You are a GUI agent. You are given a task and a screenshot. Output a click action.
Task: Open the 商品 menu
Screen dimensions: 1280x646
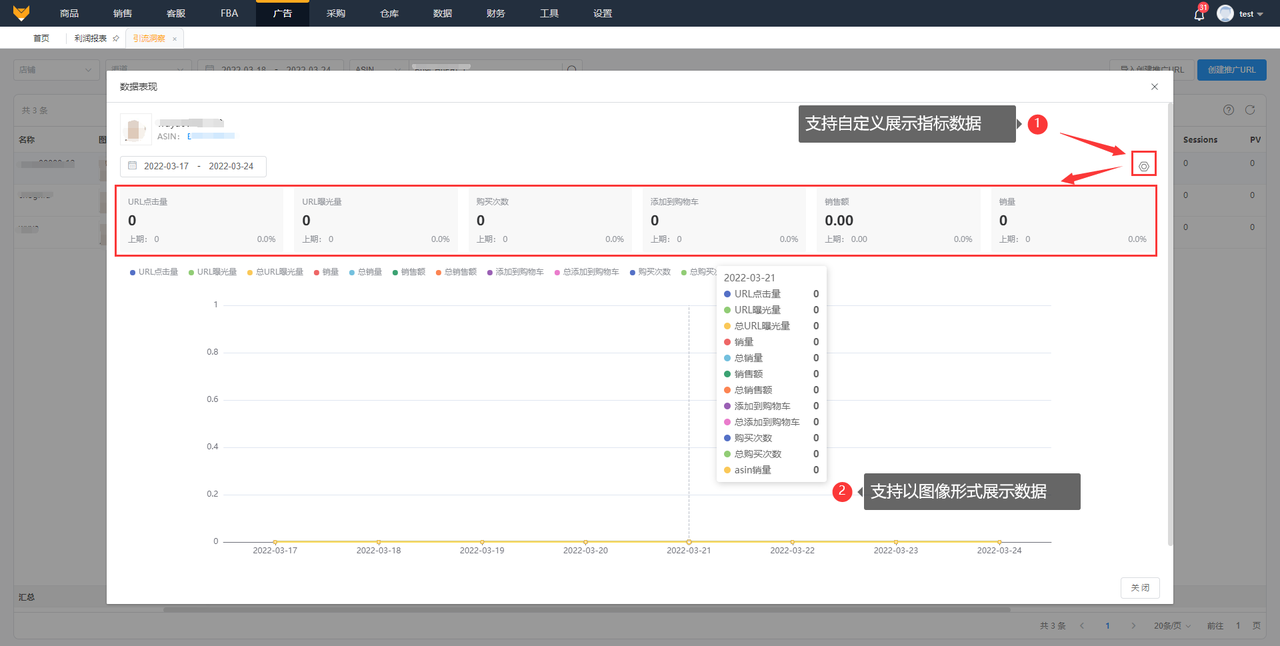[69, 14]
